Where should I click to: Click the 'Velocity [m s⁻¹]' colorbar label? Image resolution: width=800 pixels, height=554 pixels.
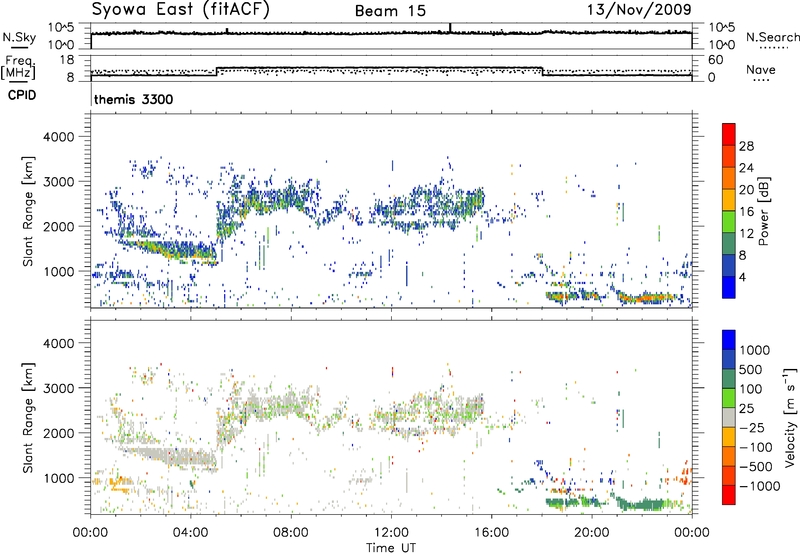coord(790,417)
